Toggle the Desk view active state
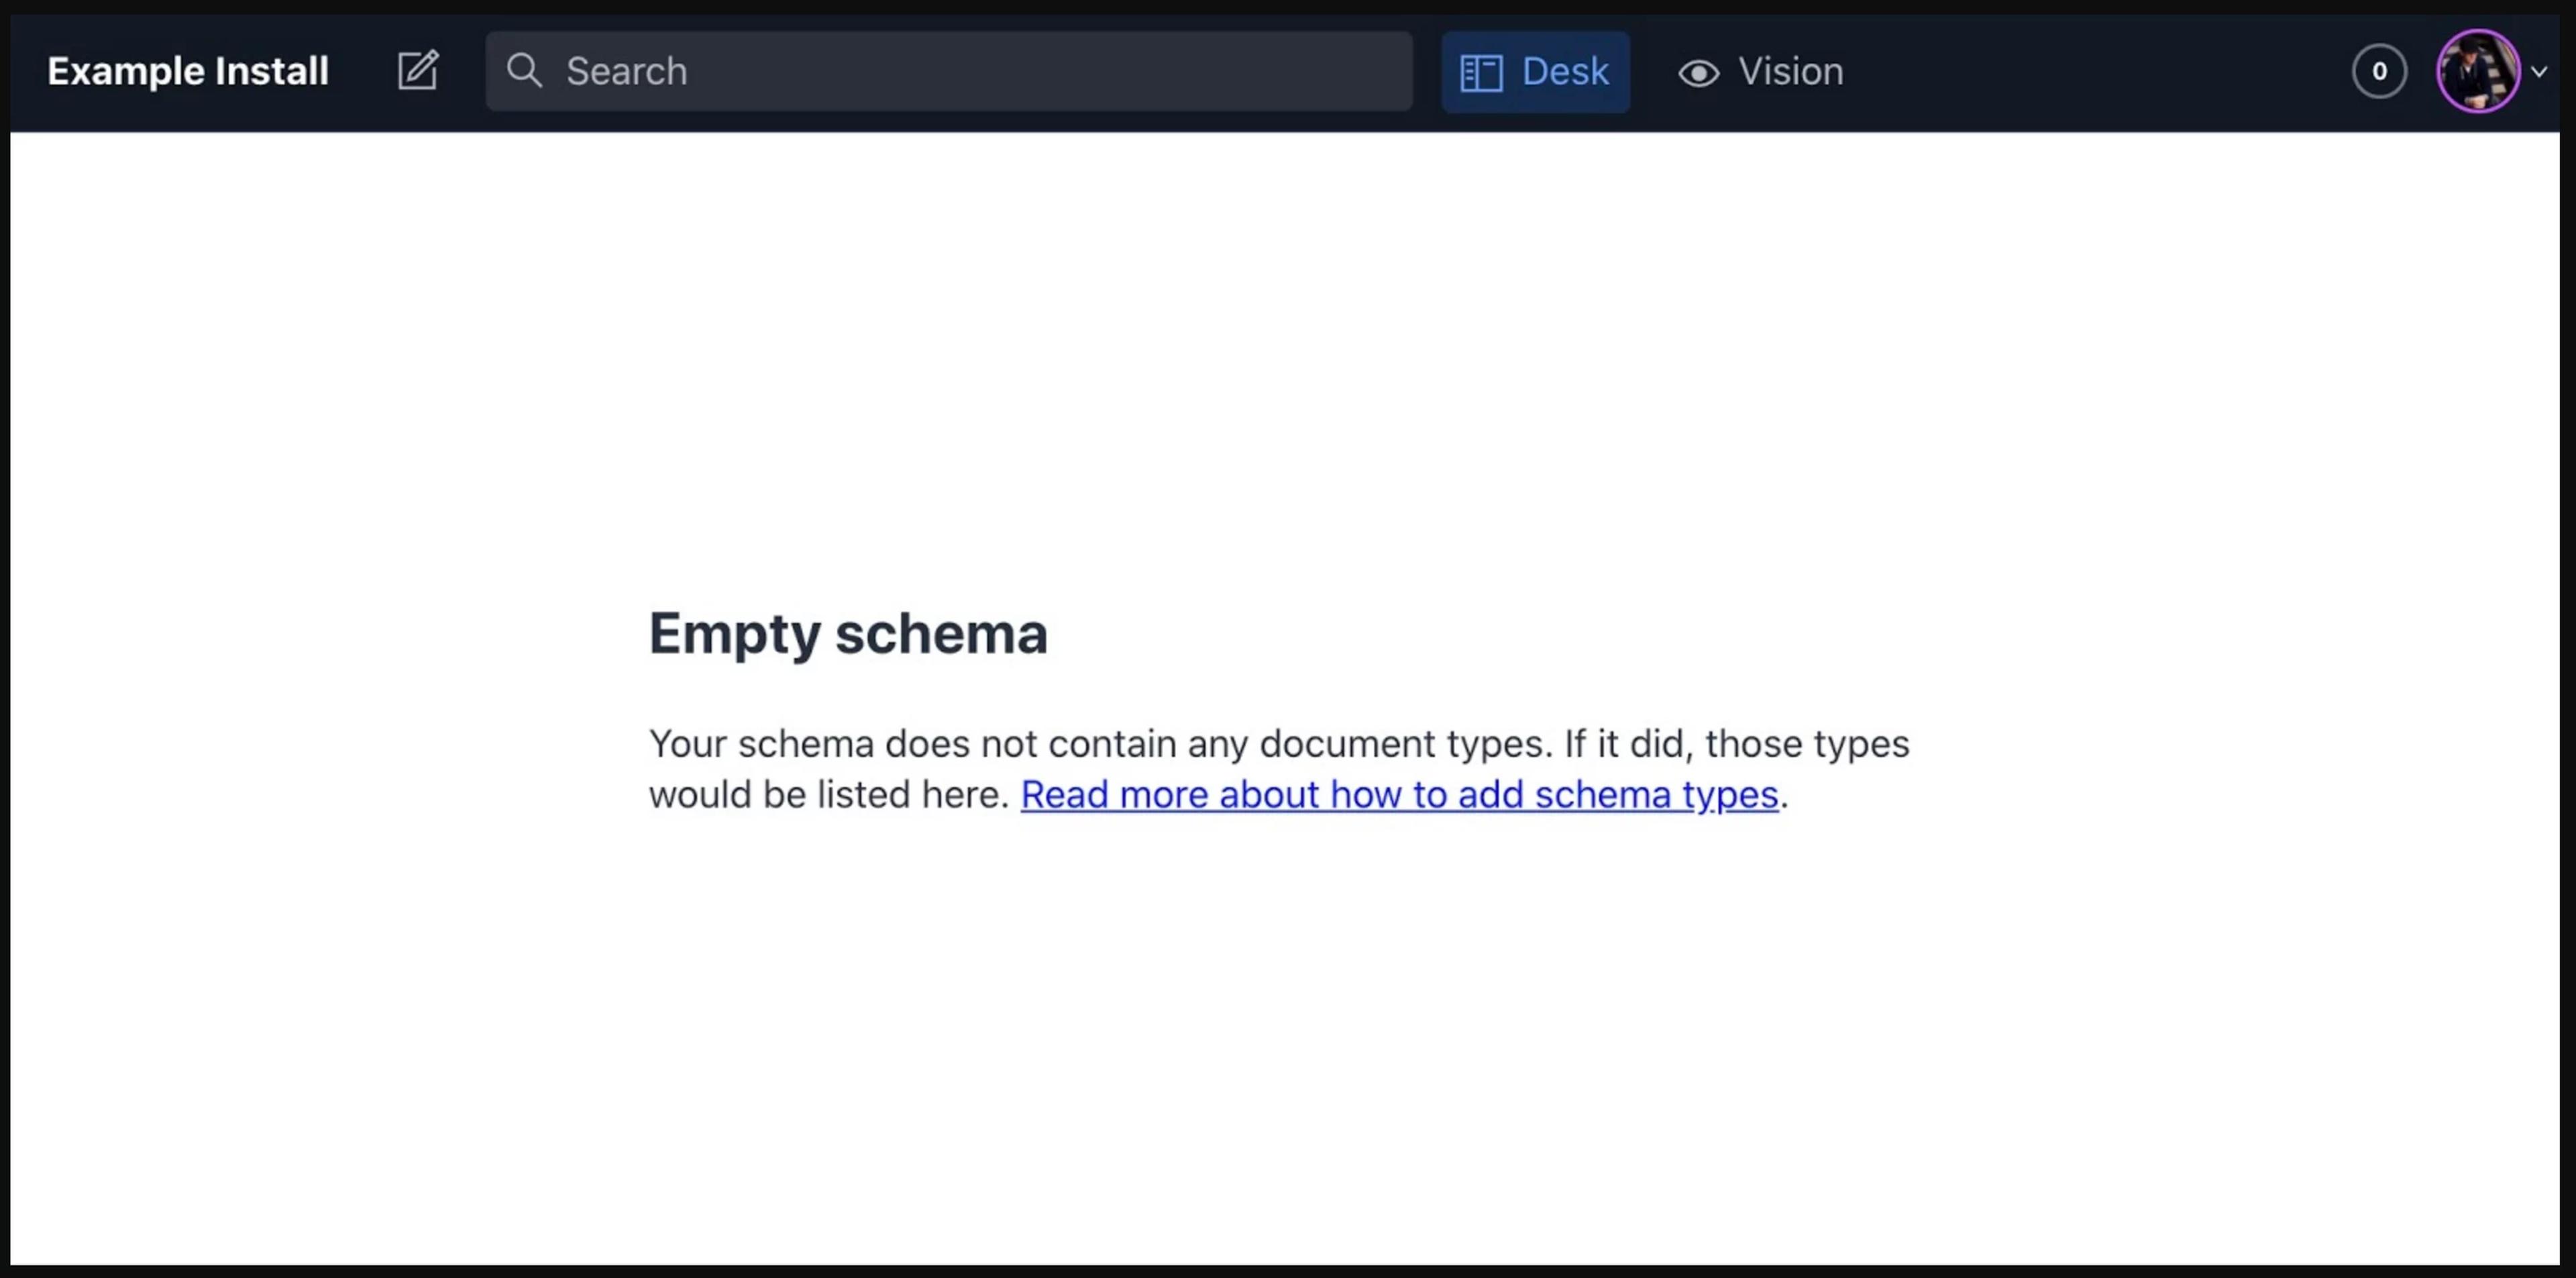The width and height of the screenshot is (2576, 1278). 1535,71
